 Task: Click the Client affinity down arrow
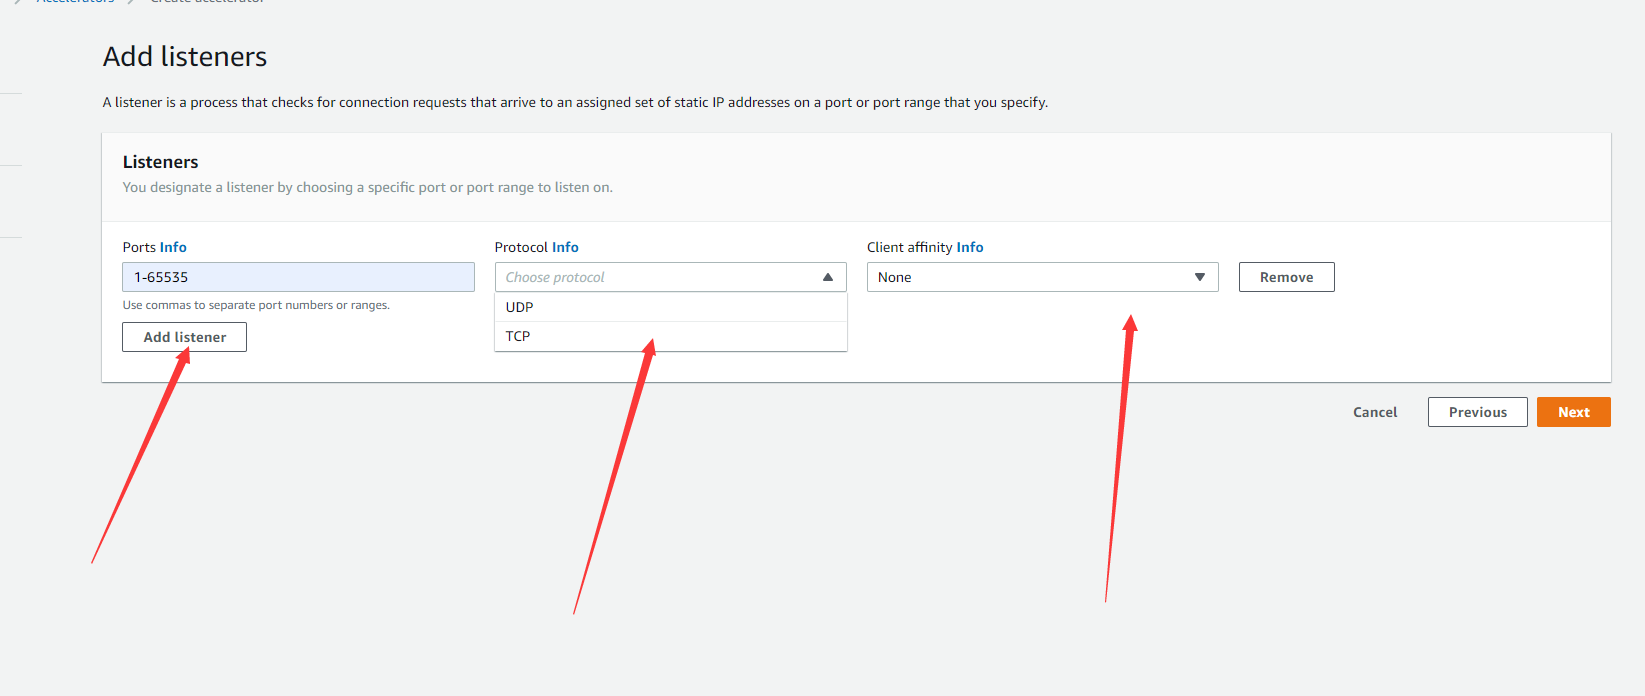[x=1200, y=277]
